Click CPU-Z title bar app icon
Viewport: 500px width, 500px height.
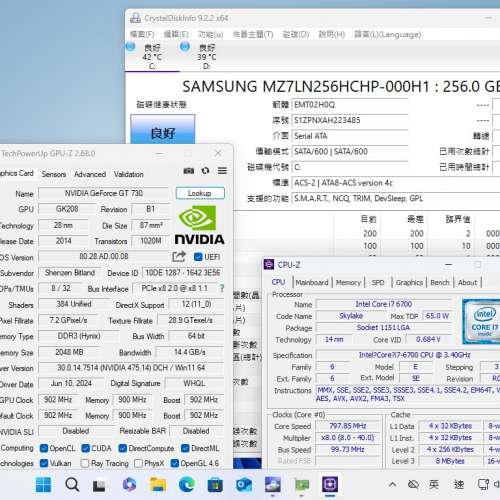click(269, 265)
